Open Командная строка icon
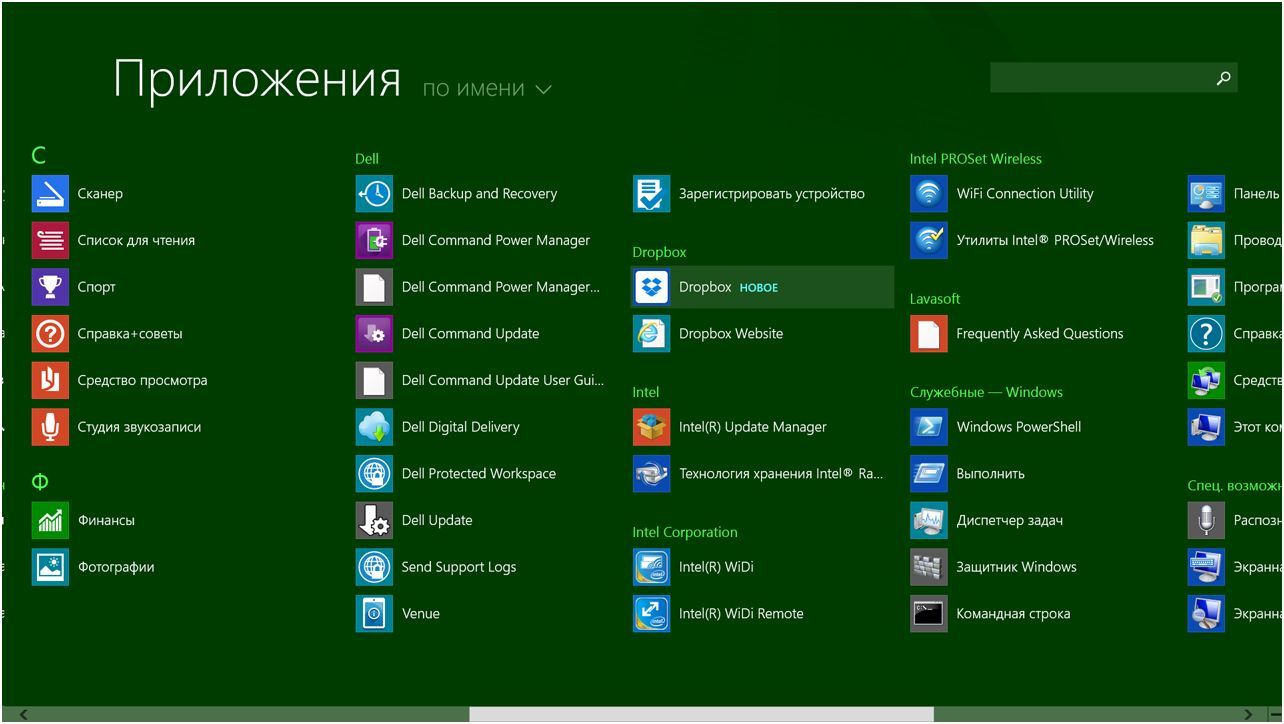This screenshot has width=1284, height=724. click(x=928, y=614)
